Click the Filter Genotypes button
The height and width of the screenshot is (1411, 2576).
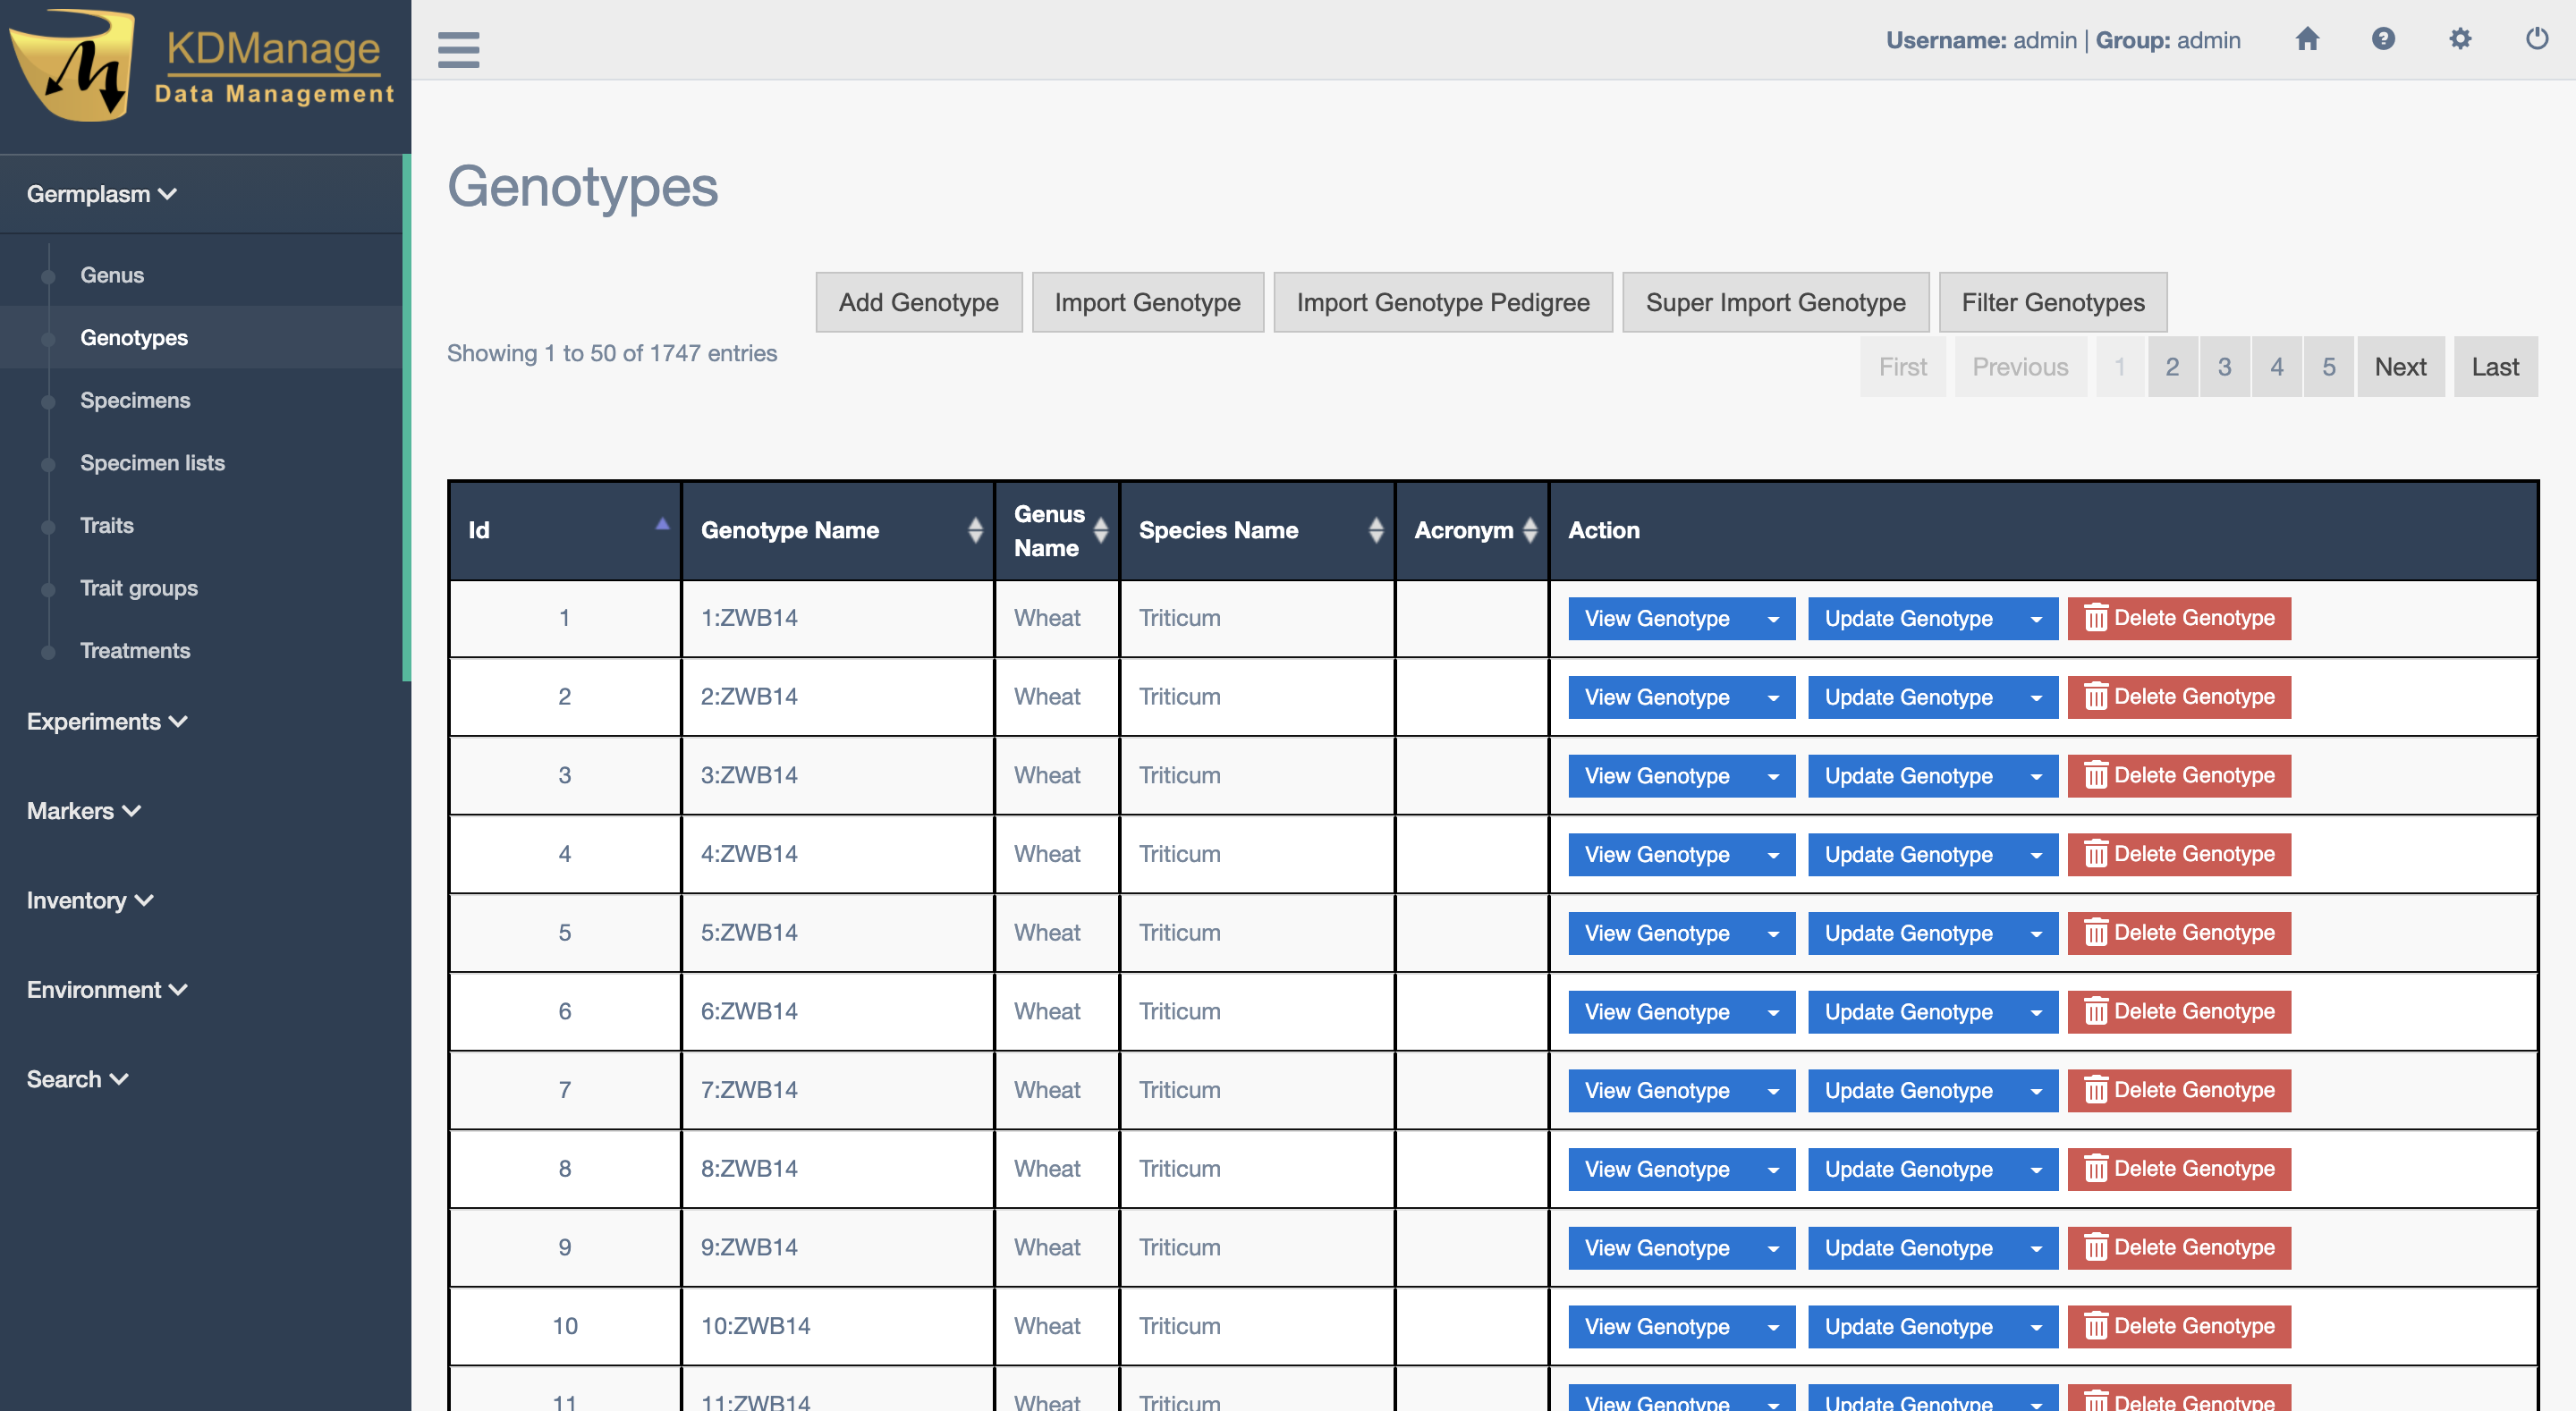pos(2052,302)
